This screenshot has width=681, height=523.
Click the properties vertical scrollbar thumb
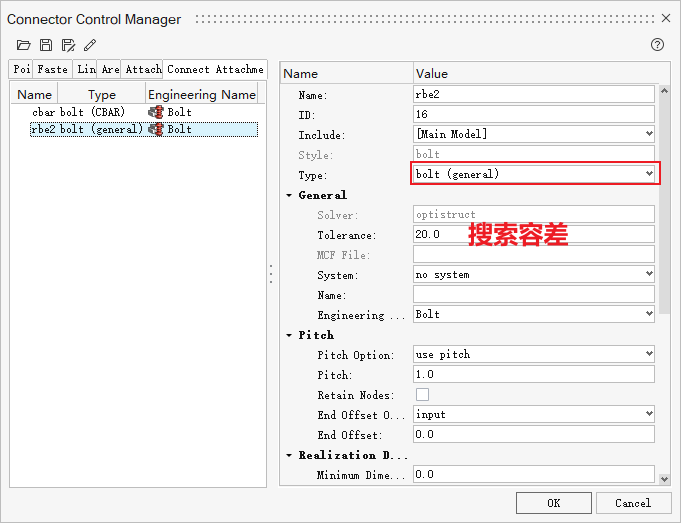[x=664, y=206]
